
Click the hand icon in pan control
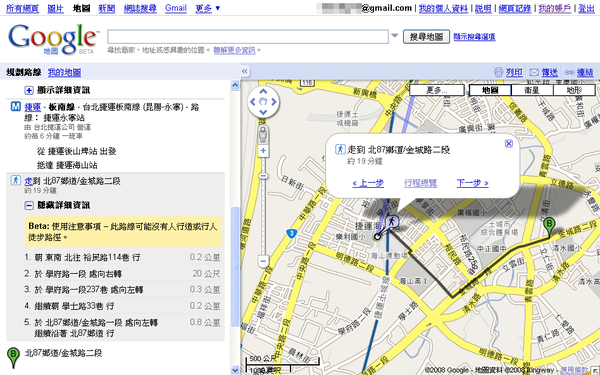pyautogui.click(x=263, y=102)
